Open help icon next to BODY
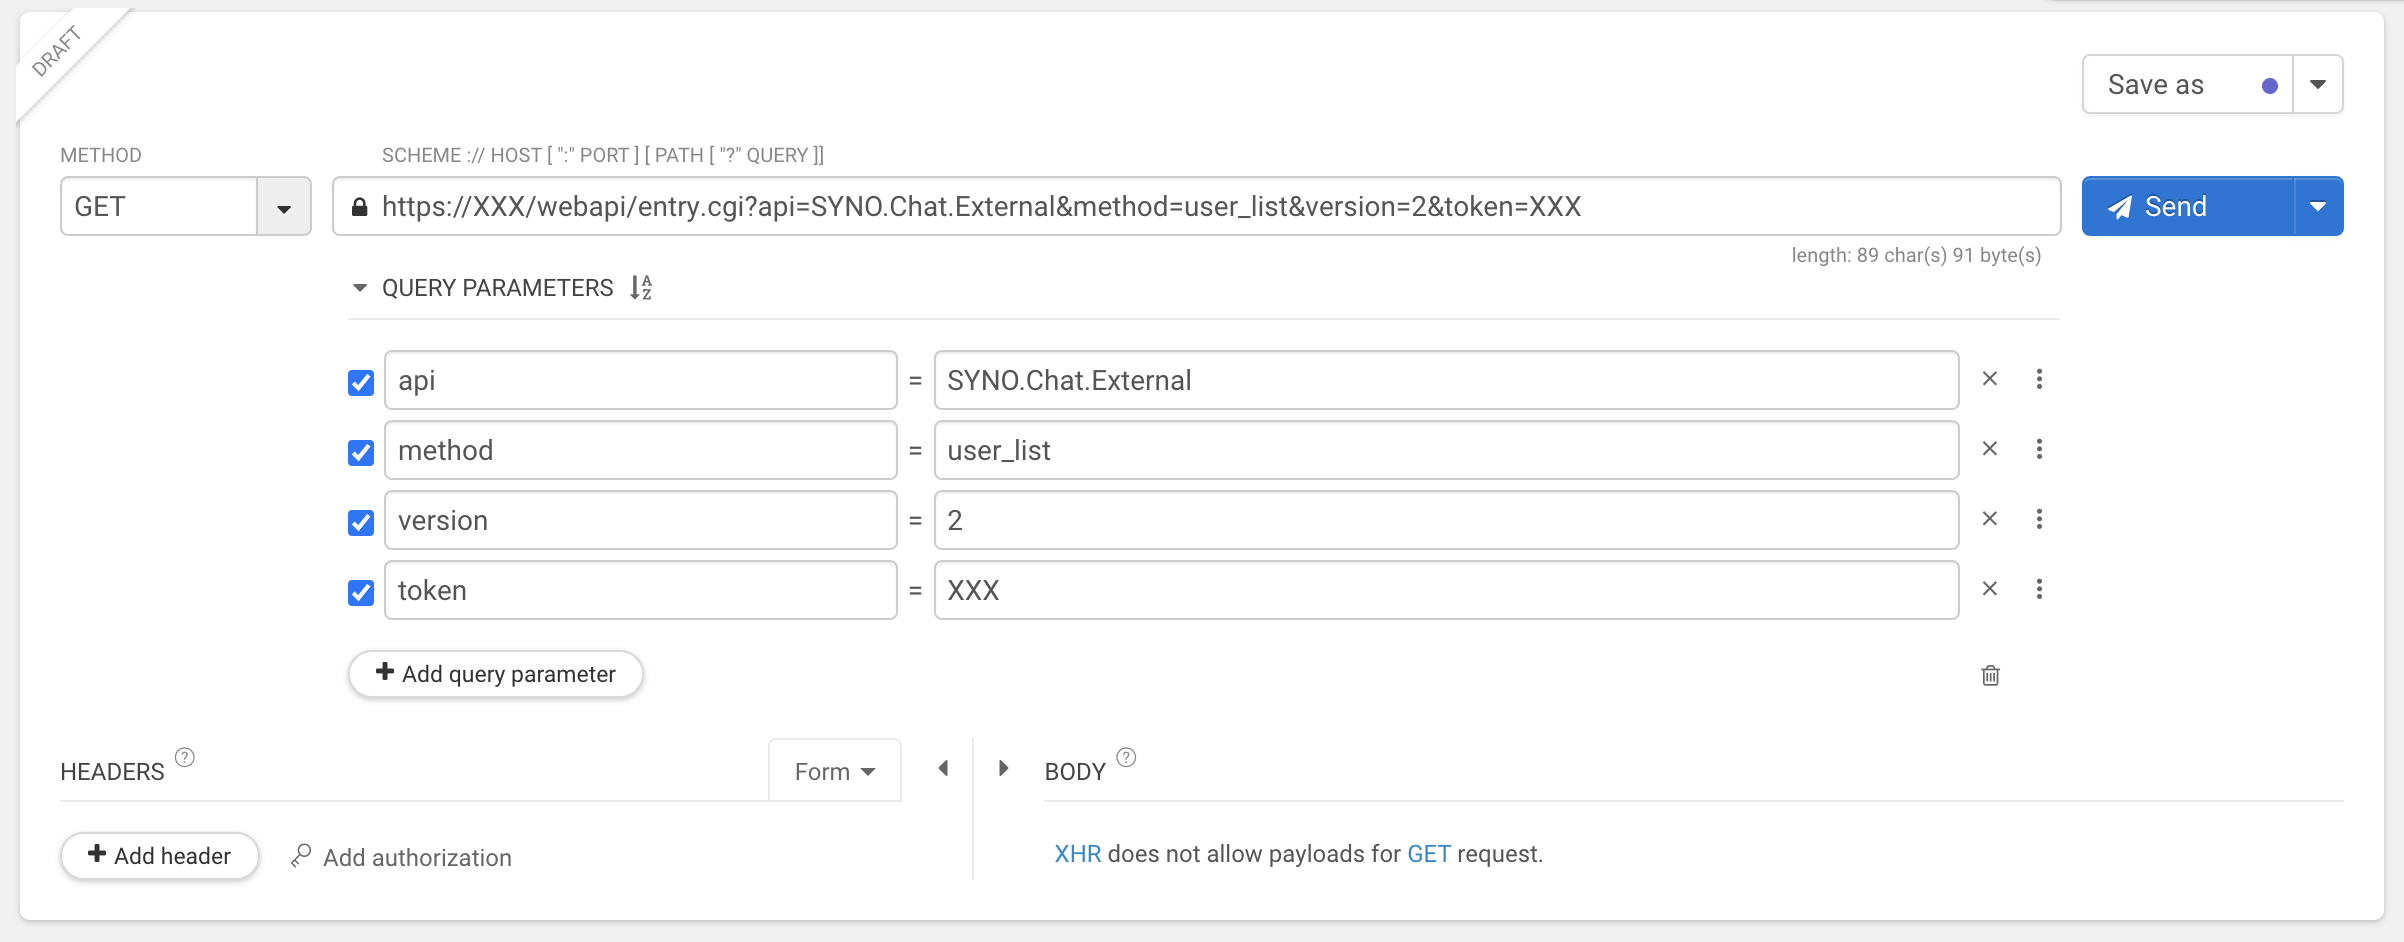The height and width of the screenshot is (942, 2404). pyautogui.click(x=1126, y=757)
